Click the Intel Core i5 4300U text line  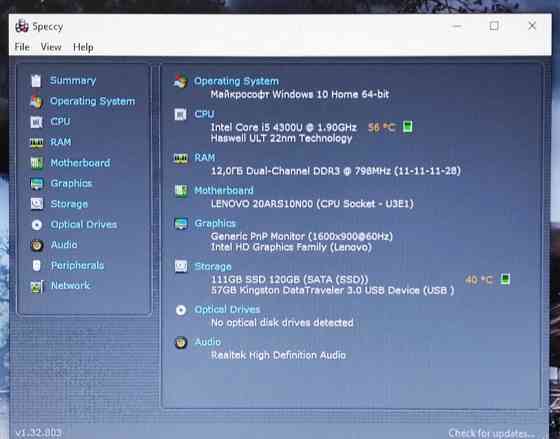(x=284, y=127)
